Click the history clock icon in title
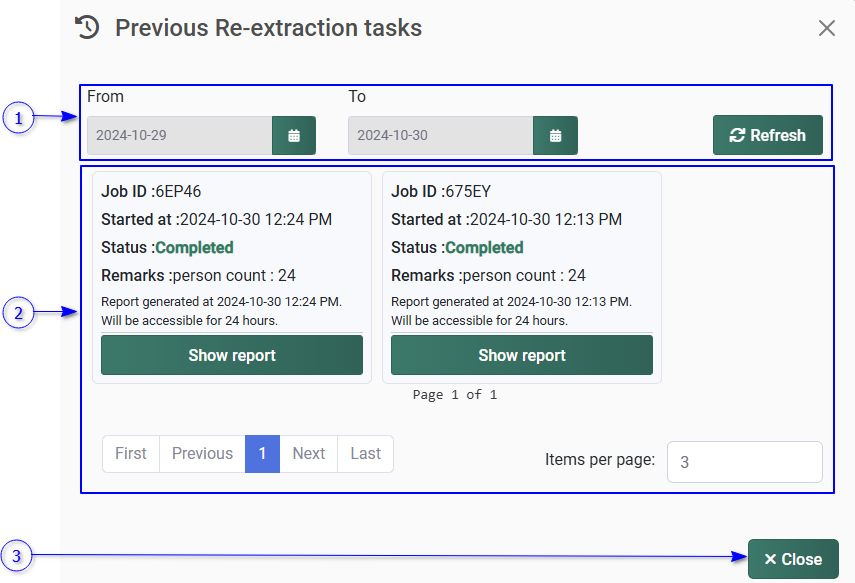Viewport: 855px width, 583px height. point(88,27)
